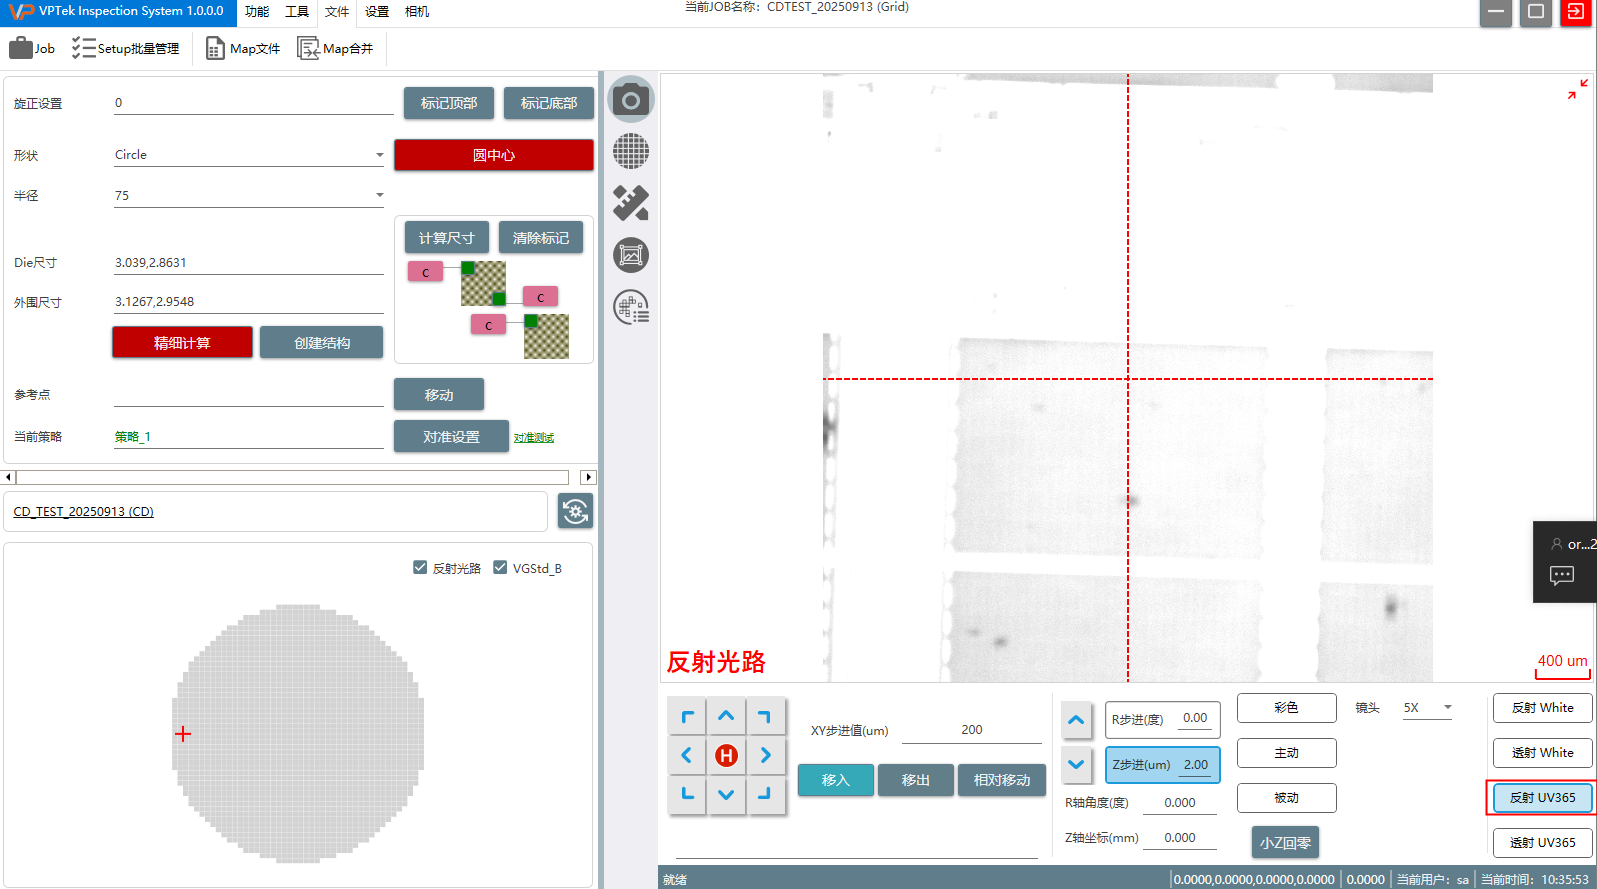Click the refresh settings icon beside CD_TEST
1597x889 pixels.
pos(575,511)
